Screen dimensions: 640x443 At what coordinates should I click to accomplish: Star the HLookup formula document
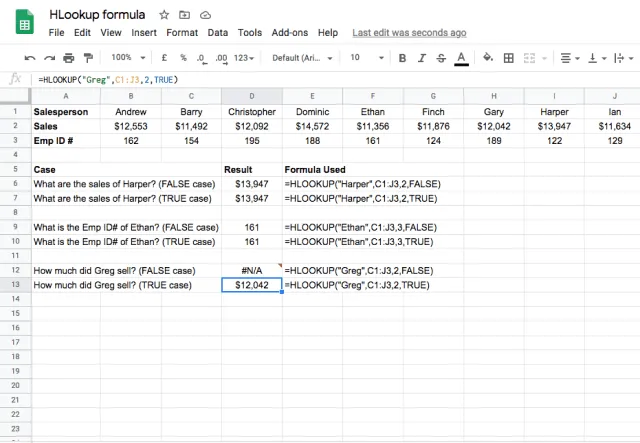[164, 15]
